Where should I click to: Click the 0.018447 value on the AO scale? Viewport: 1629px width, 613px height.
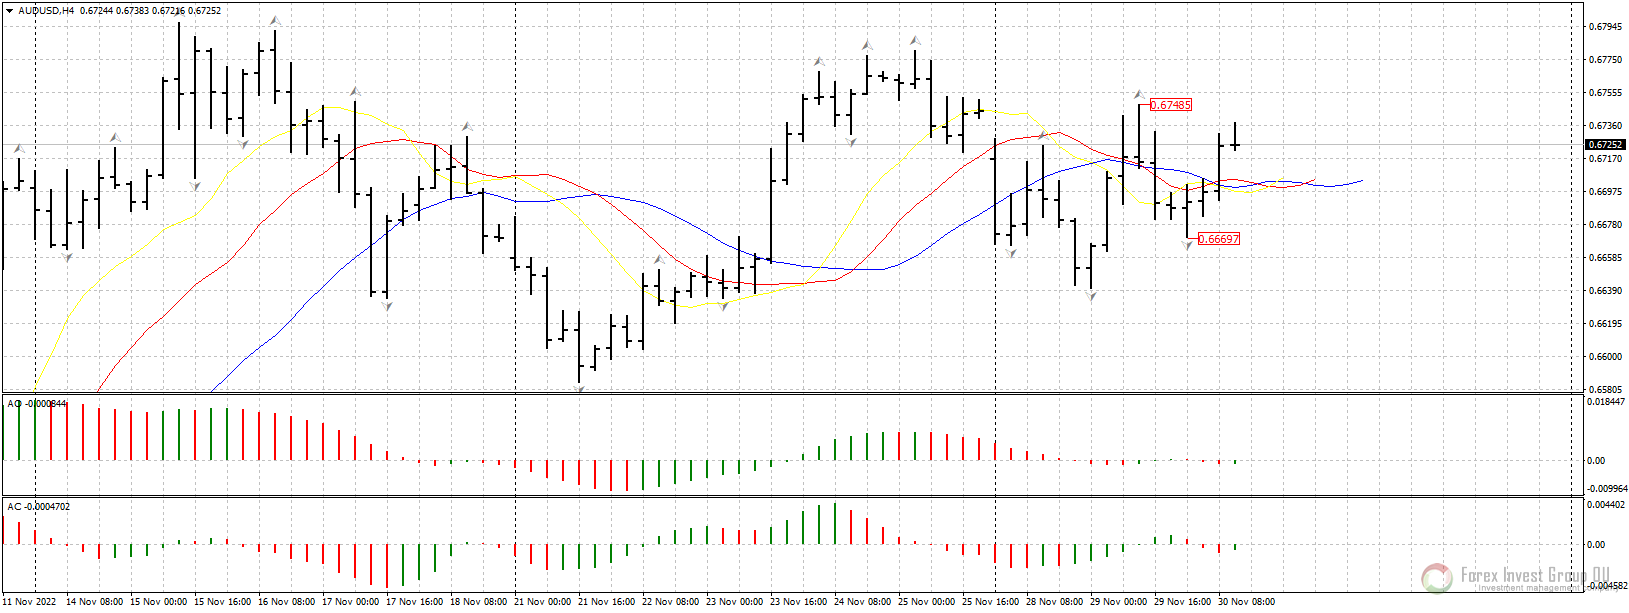(x=1604, y=402)
